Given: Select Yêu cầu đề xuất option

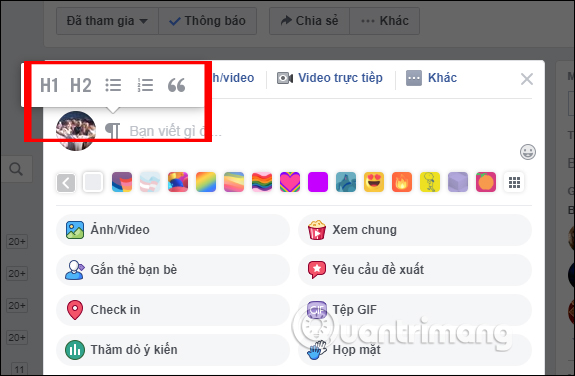Looking at the screenshot, I should tap(415, 270).
